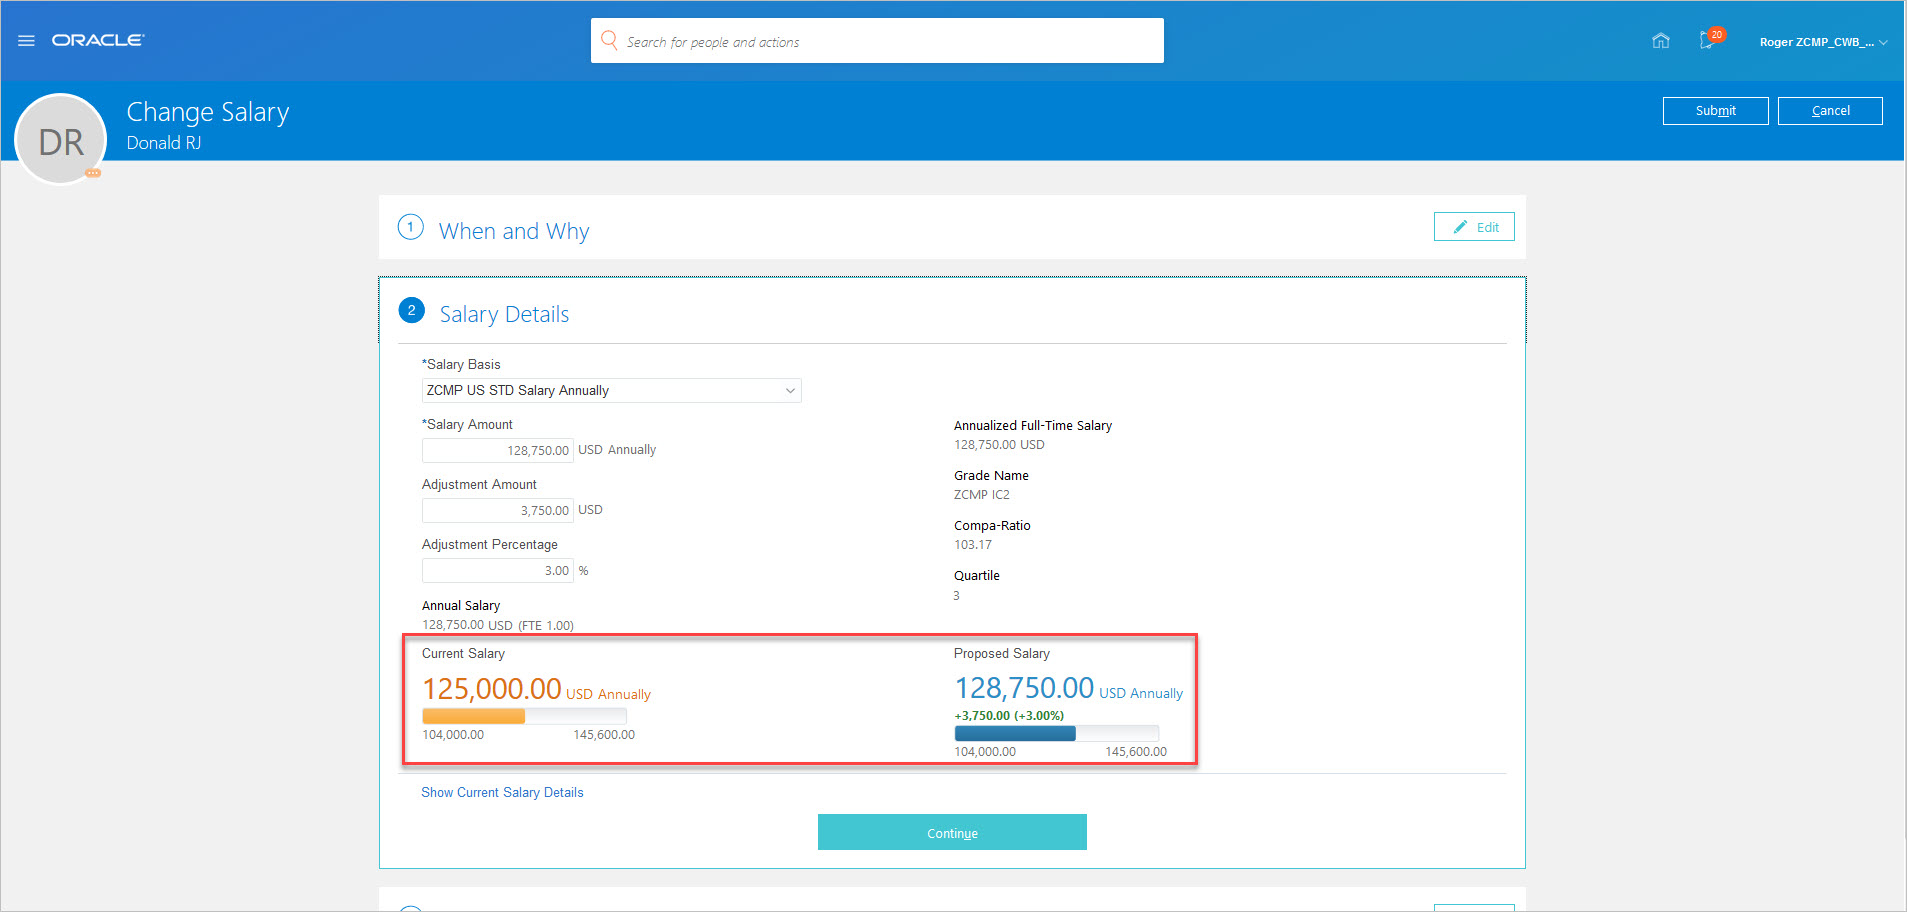The width and height of the screenshot is (1907, 912).
Task: Click the Adjustment Amount input field
Action: (498, 510)
